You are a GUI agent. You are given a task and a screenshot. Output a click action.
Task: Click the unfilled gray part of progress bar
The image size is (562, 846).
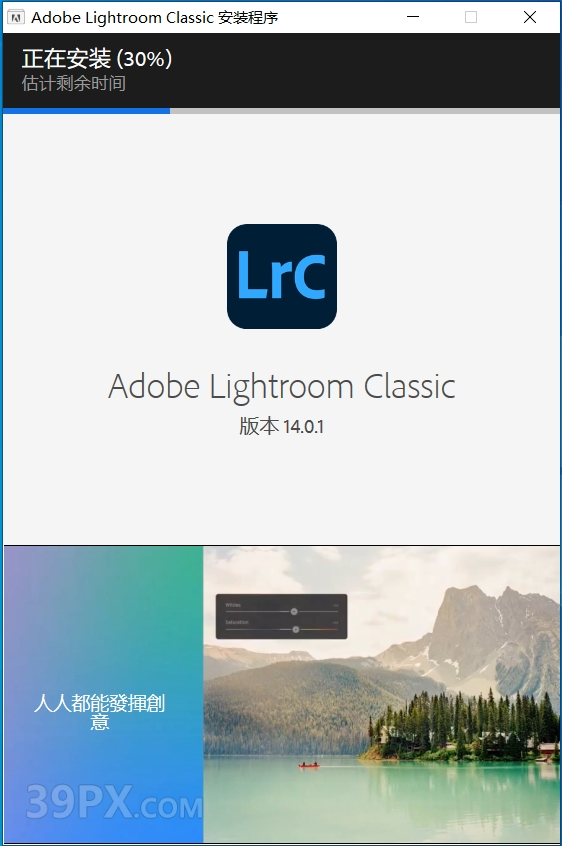click(x=365, y=111)
